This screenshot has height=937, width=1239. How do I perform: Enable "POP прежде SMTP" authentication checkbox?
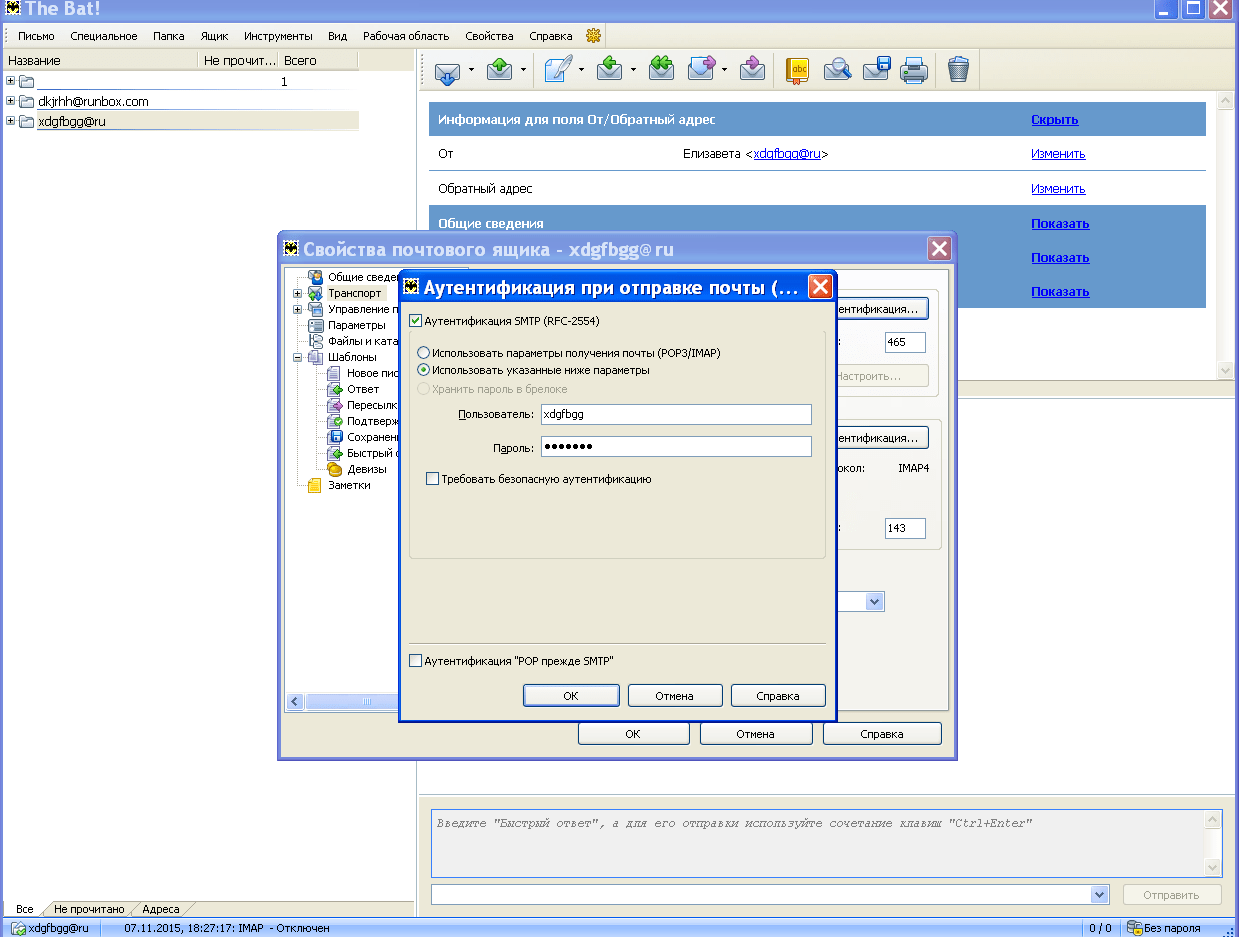tap(416, 661)
